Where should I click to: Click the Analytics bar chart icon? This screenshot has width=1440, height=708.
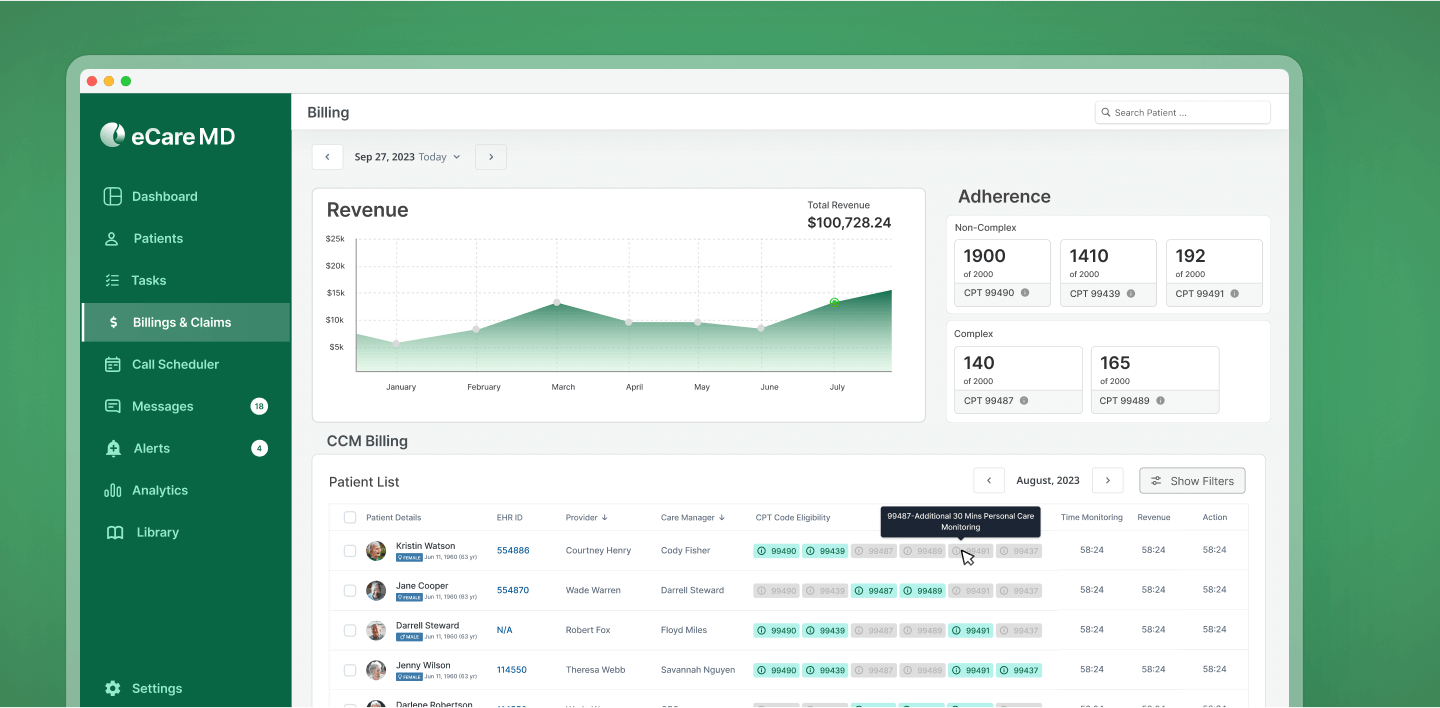pos(113,491)
